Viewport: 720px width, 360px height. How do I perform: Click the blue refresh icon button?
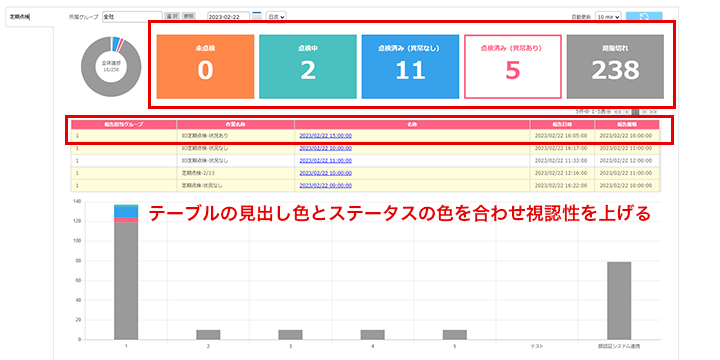pyautogui.click(x=644, y=17)
